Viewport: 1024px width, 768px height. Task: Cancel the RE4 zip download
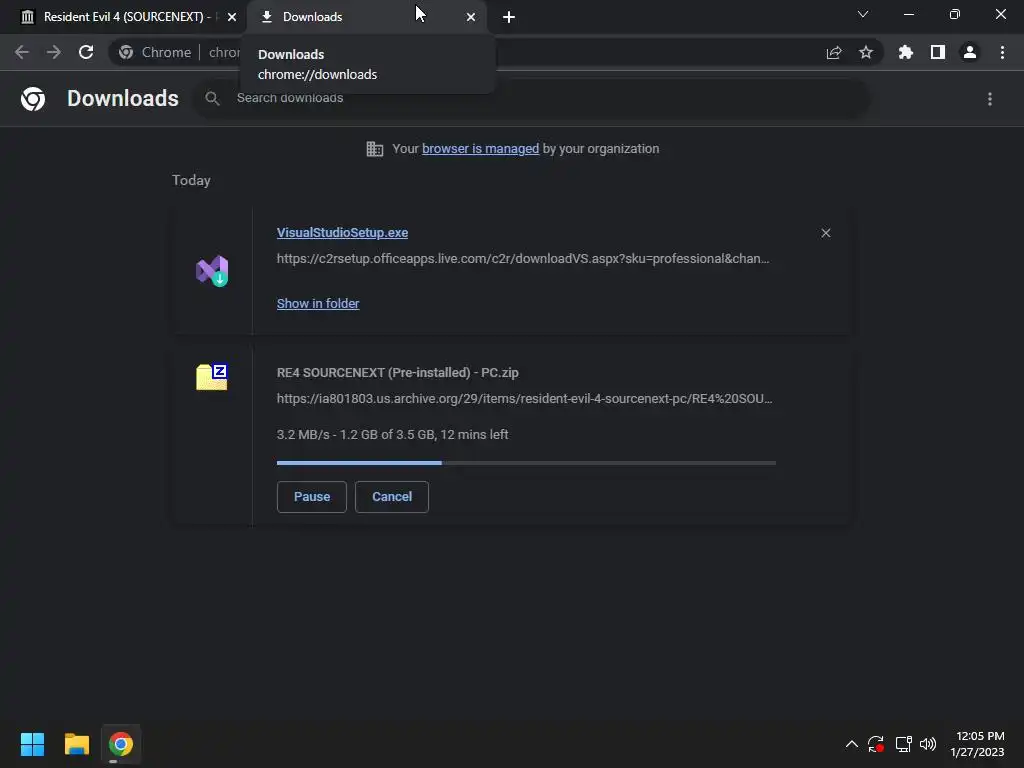[392, 497]
